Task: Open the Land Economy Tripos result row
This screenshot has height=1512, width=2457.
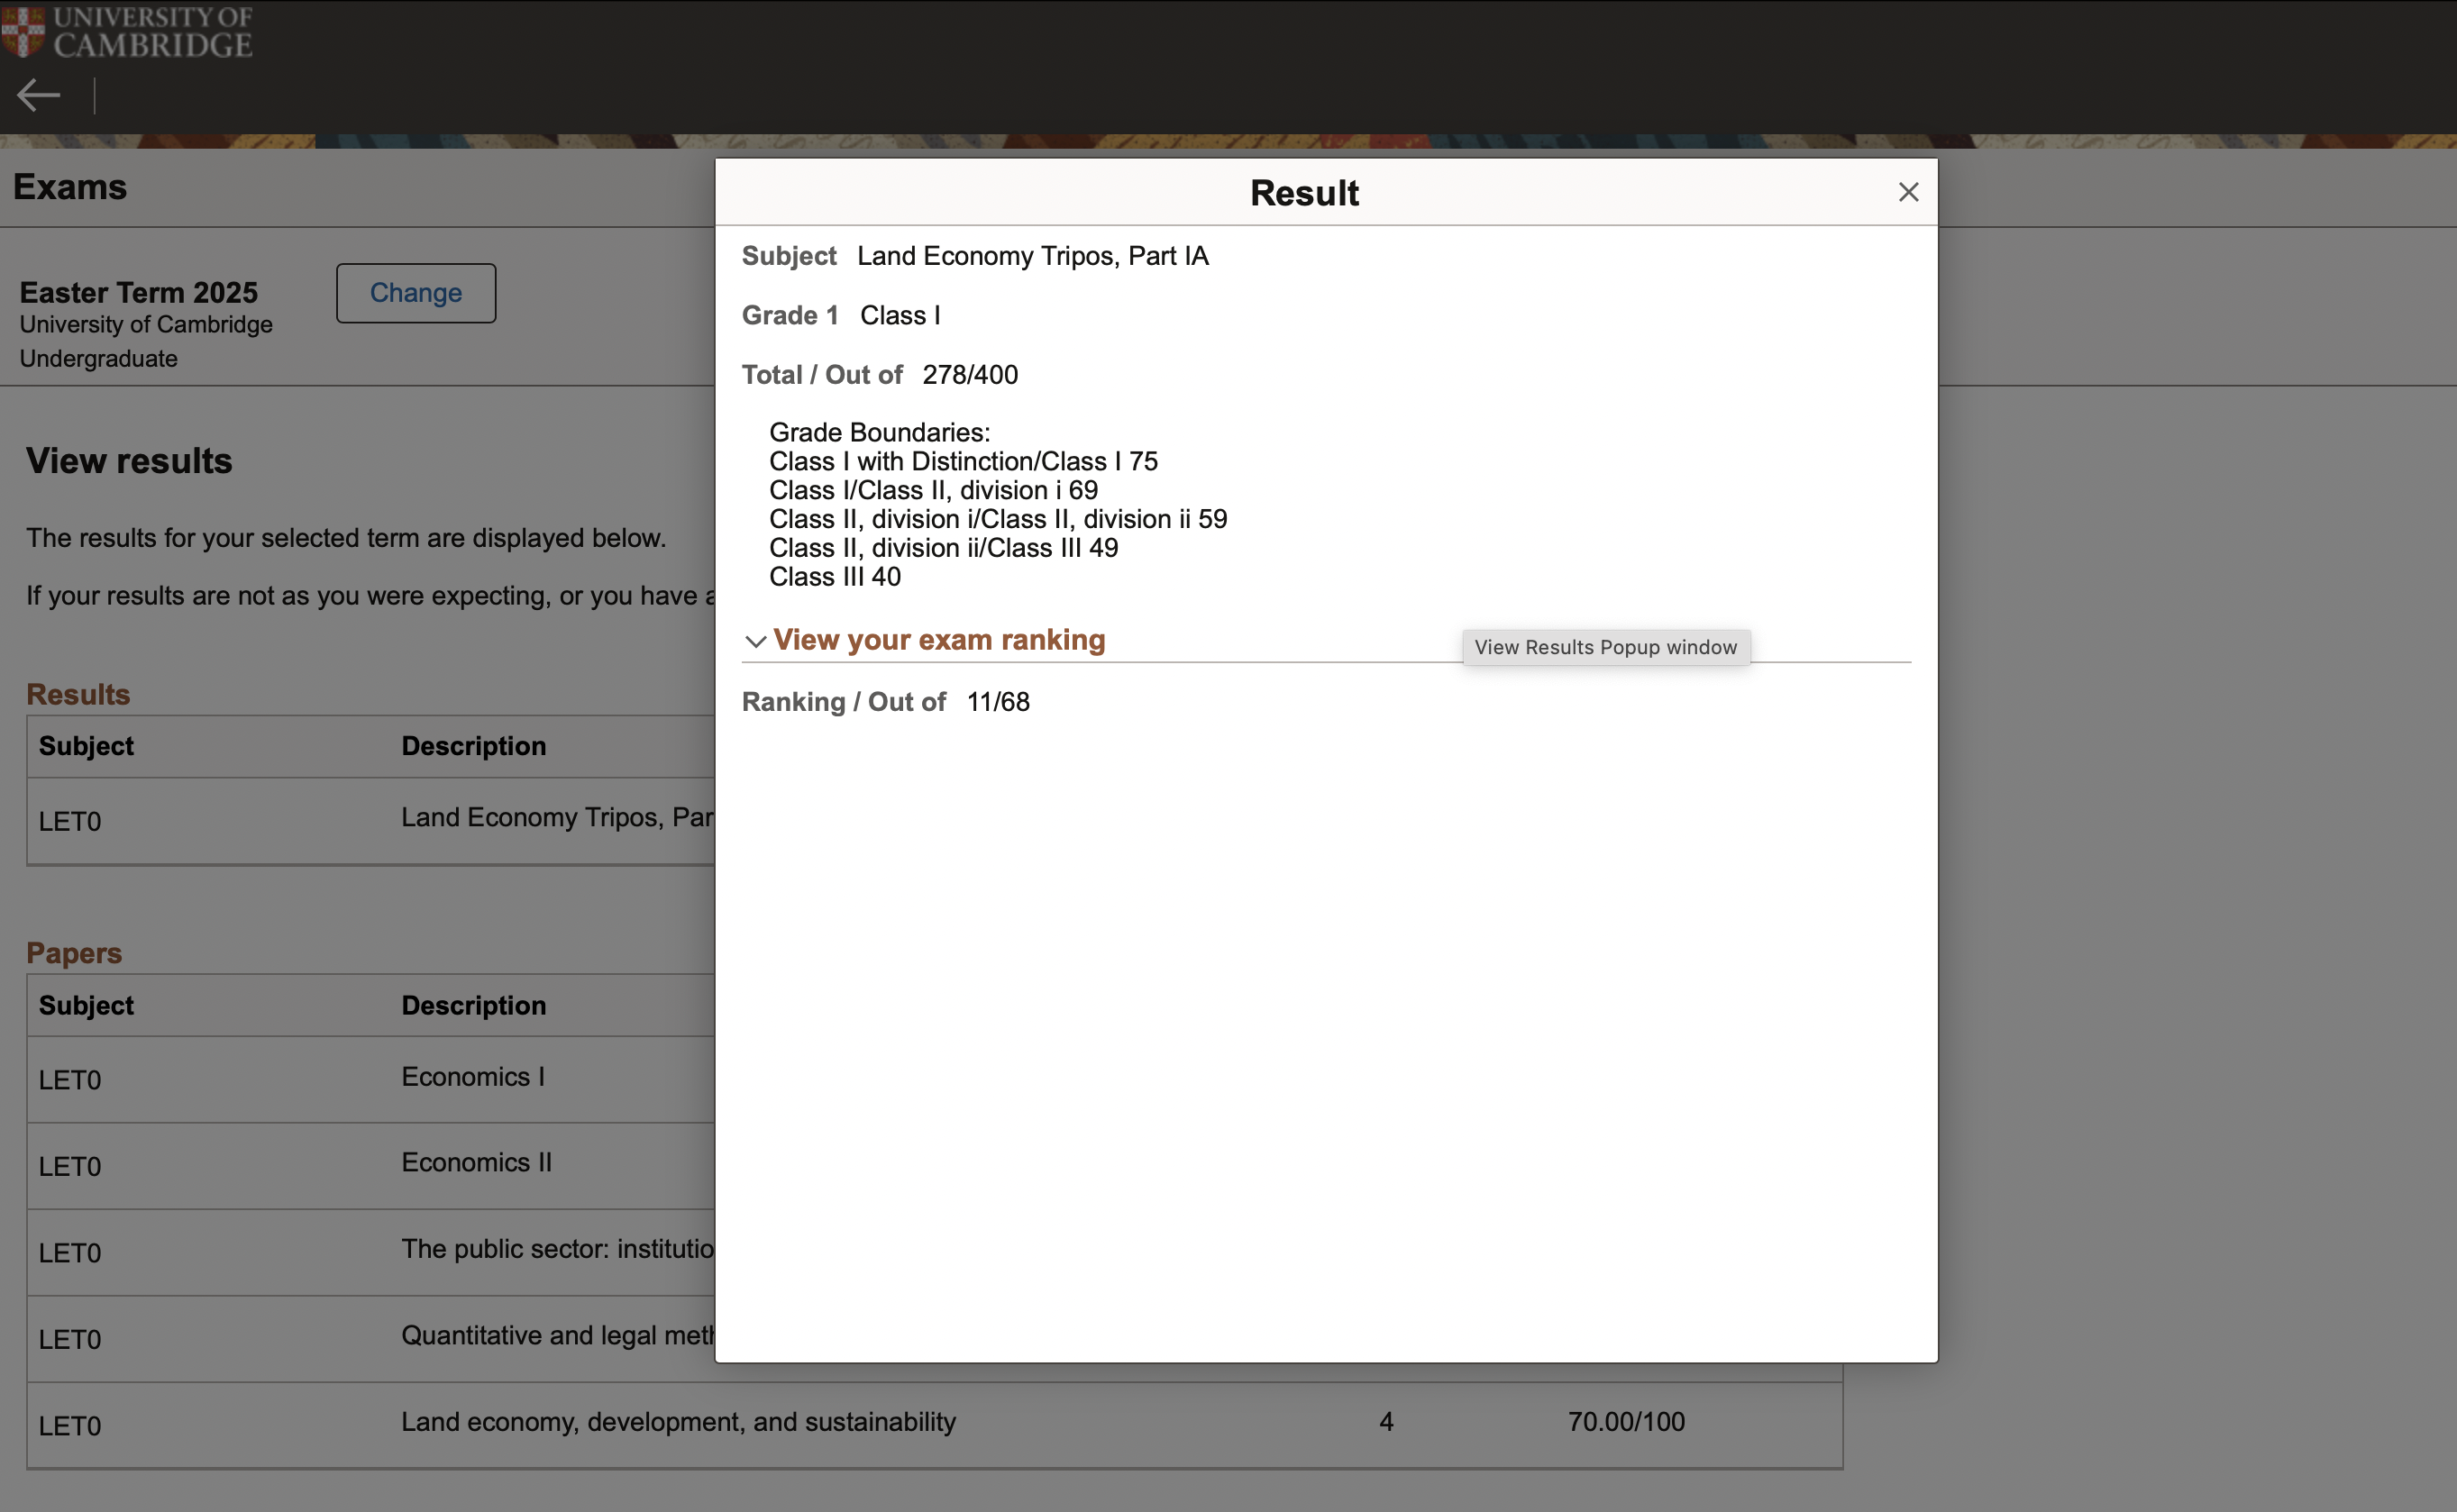Action: click(556, 818)
